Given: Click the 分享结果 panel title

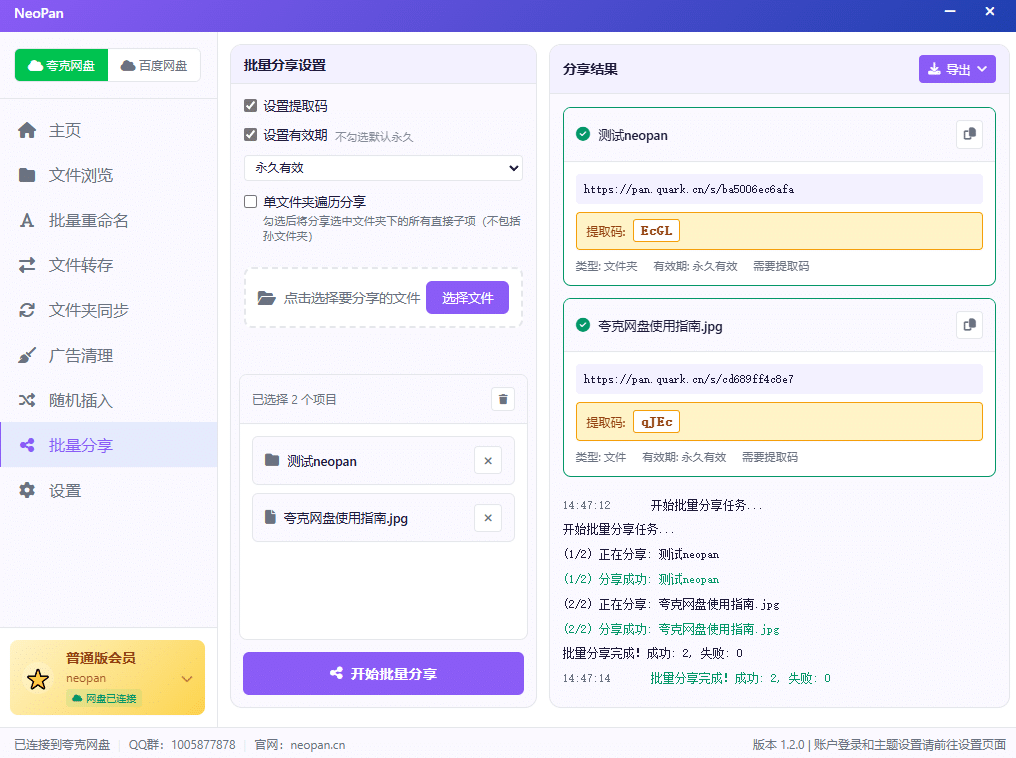Looking at the screenshot, I should point(590,69).
